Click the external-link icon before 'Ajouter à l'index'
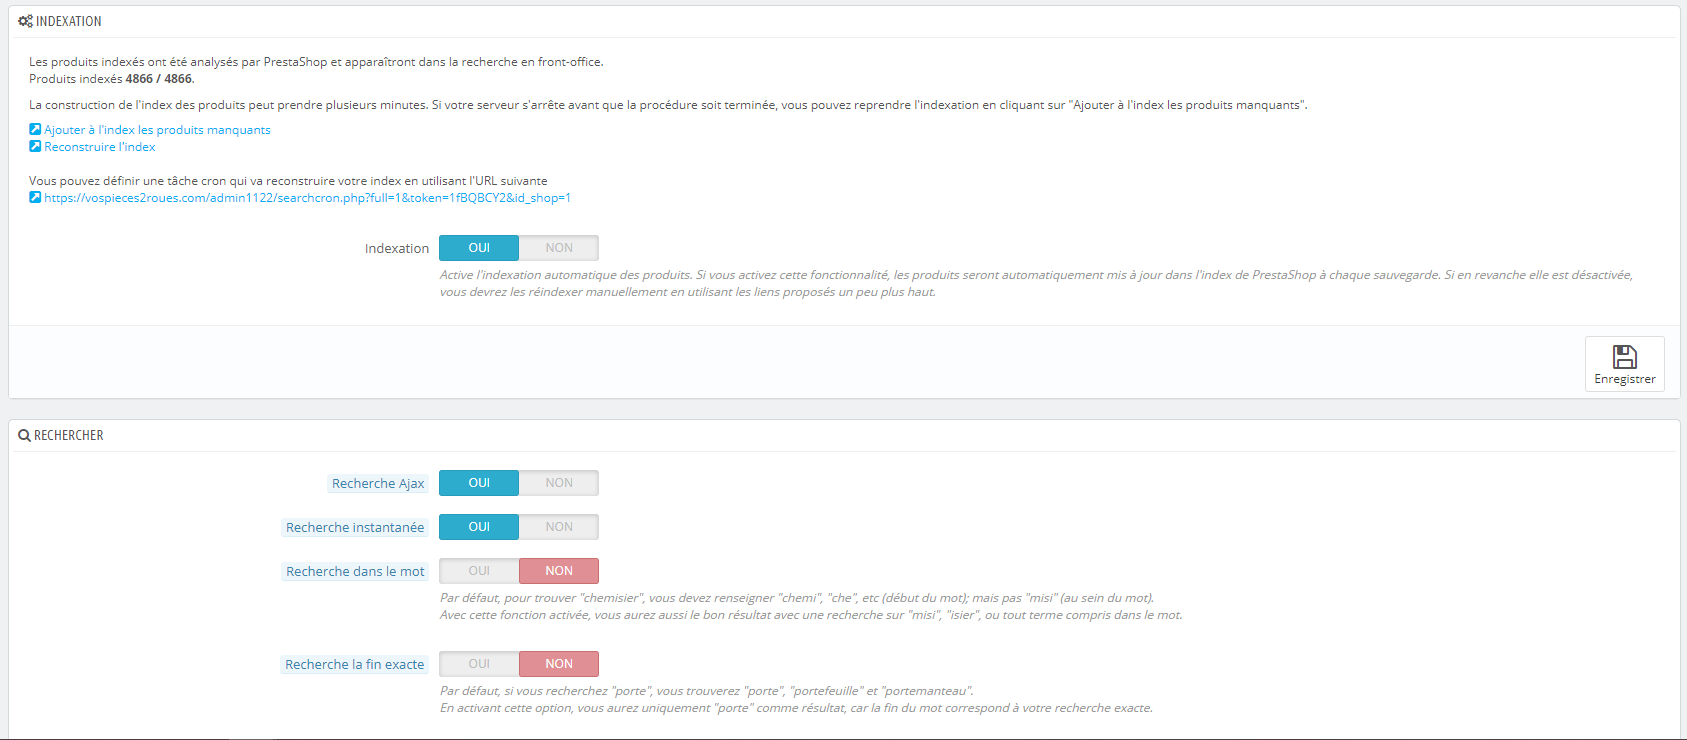The height and width of the screenshot is (740, 1687). pyautogui.click(x=35, y=129)
